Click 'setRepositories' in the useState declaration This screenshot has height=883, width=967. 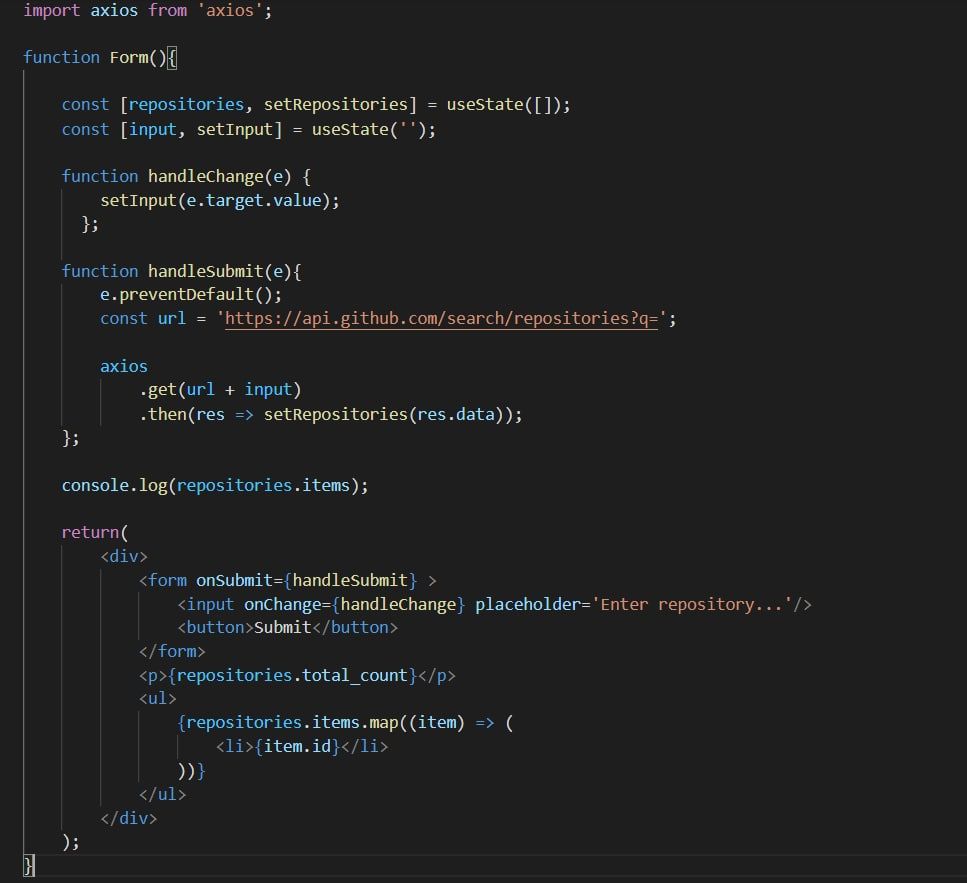(335, 104)
